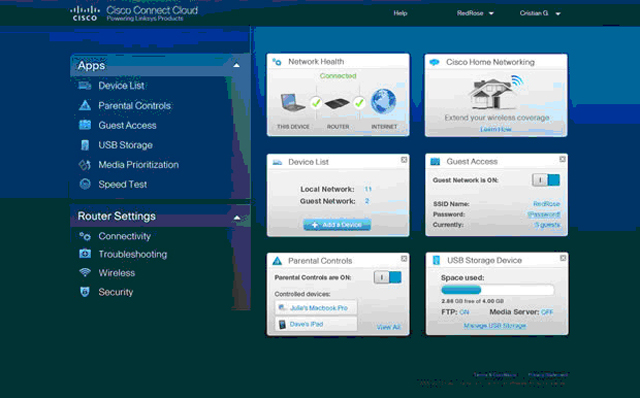Select the Troubleshooting icon in sidebar

[85, 254]
